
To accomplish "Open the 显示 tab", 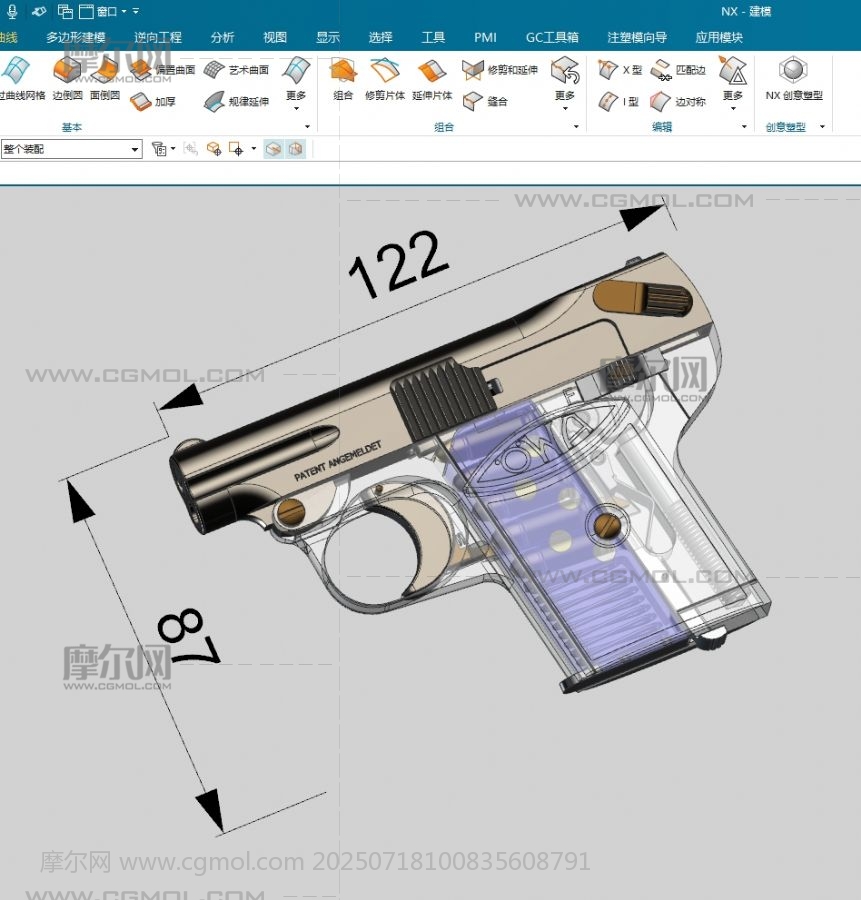I will click(328, 37).
